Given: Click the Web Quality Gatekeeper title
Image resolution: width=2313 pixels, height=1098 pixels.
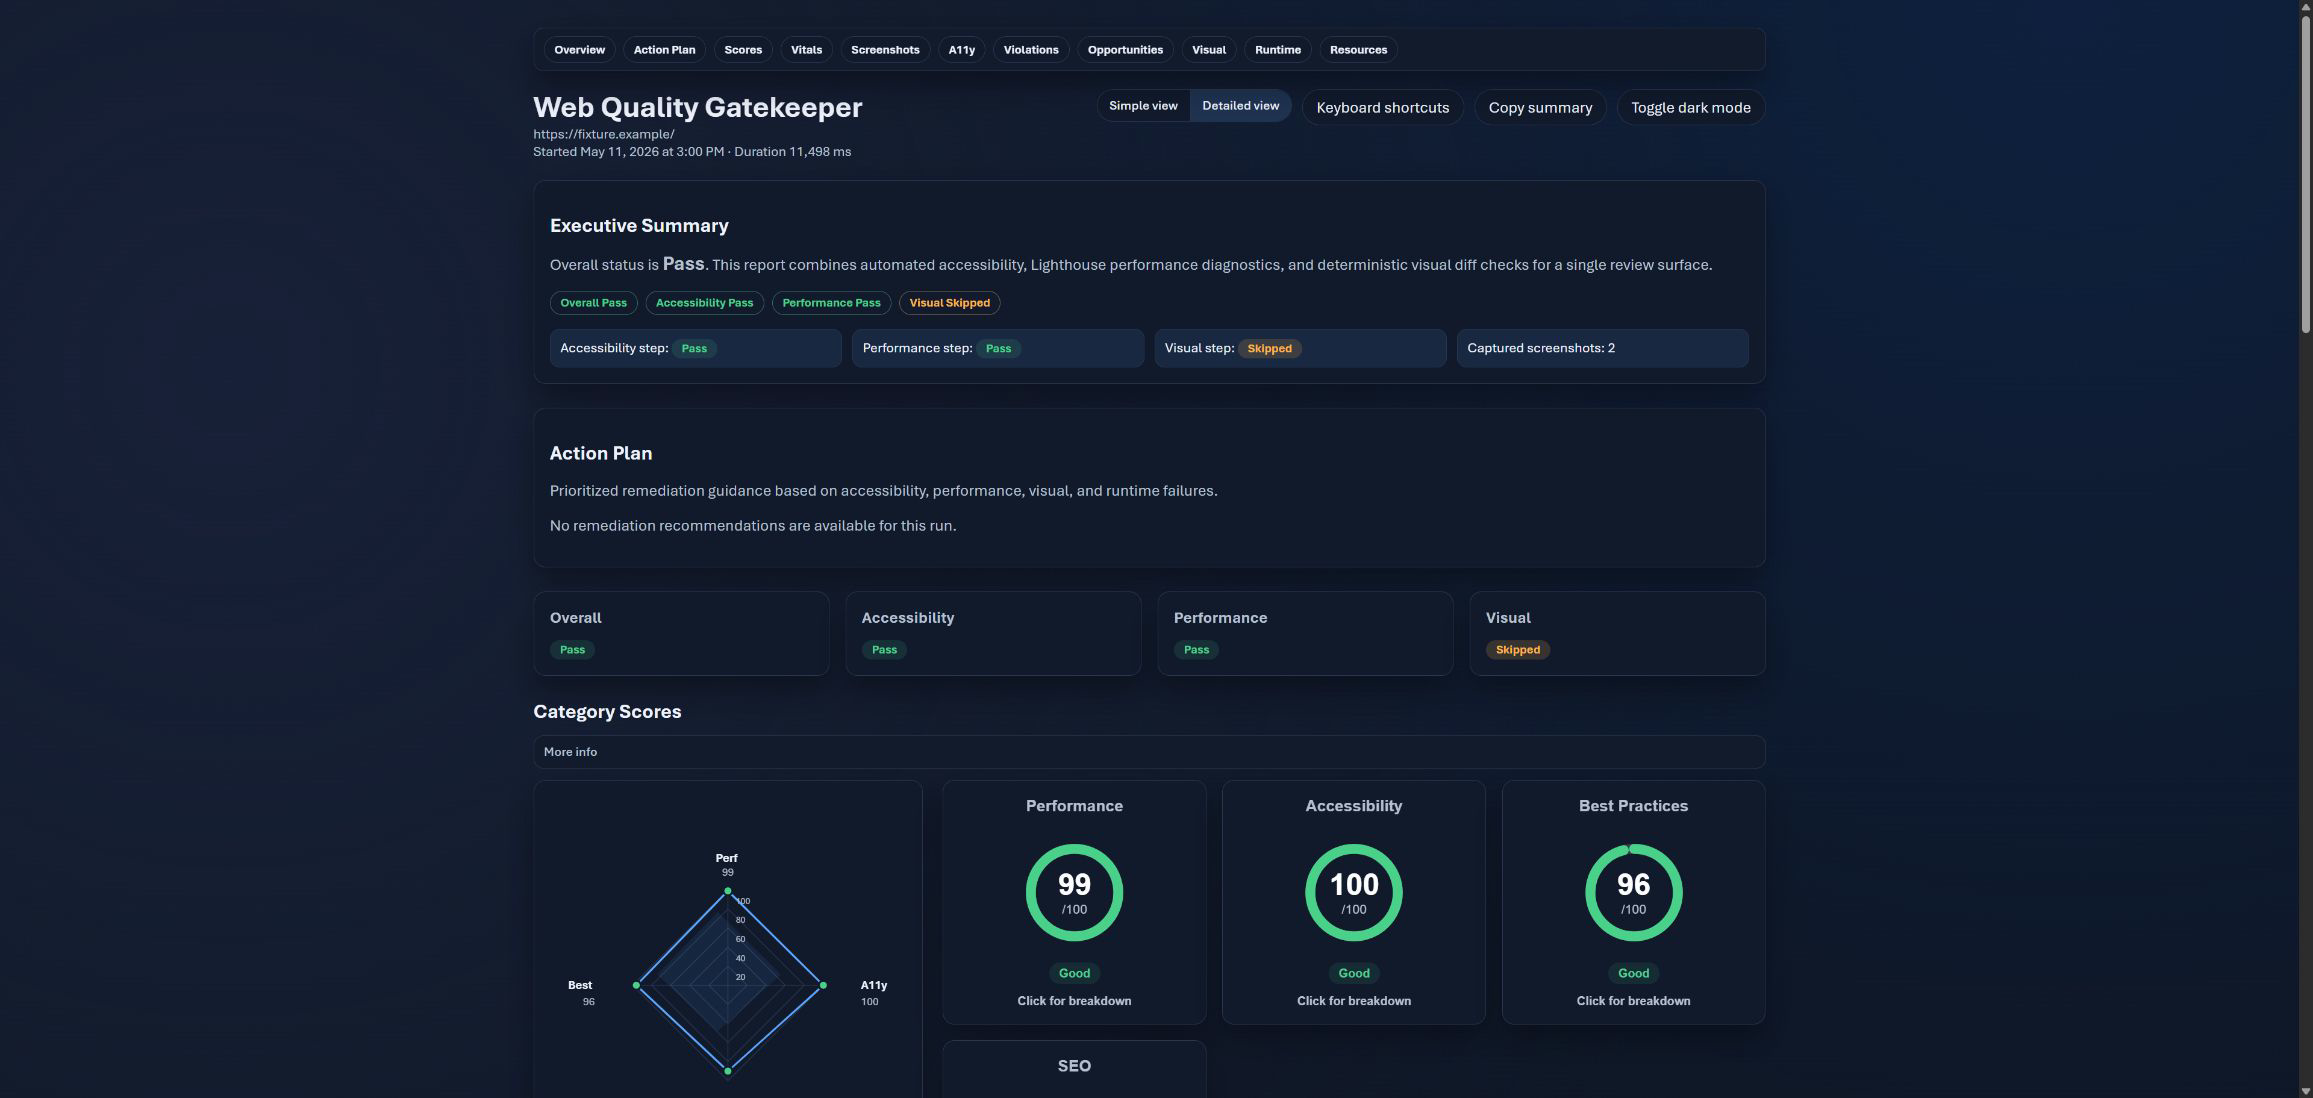Looking at the screenshot, I should [x=697, y=107].
